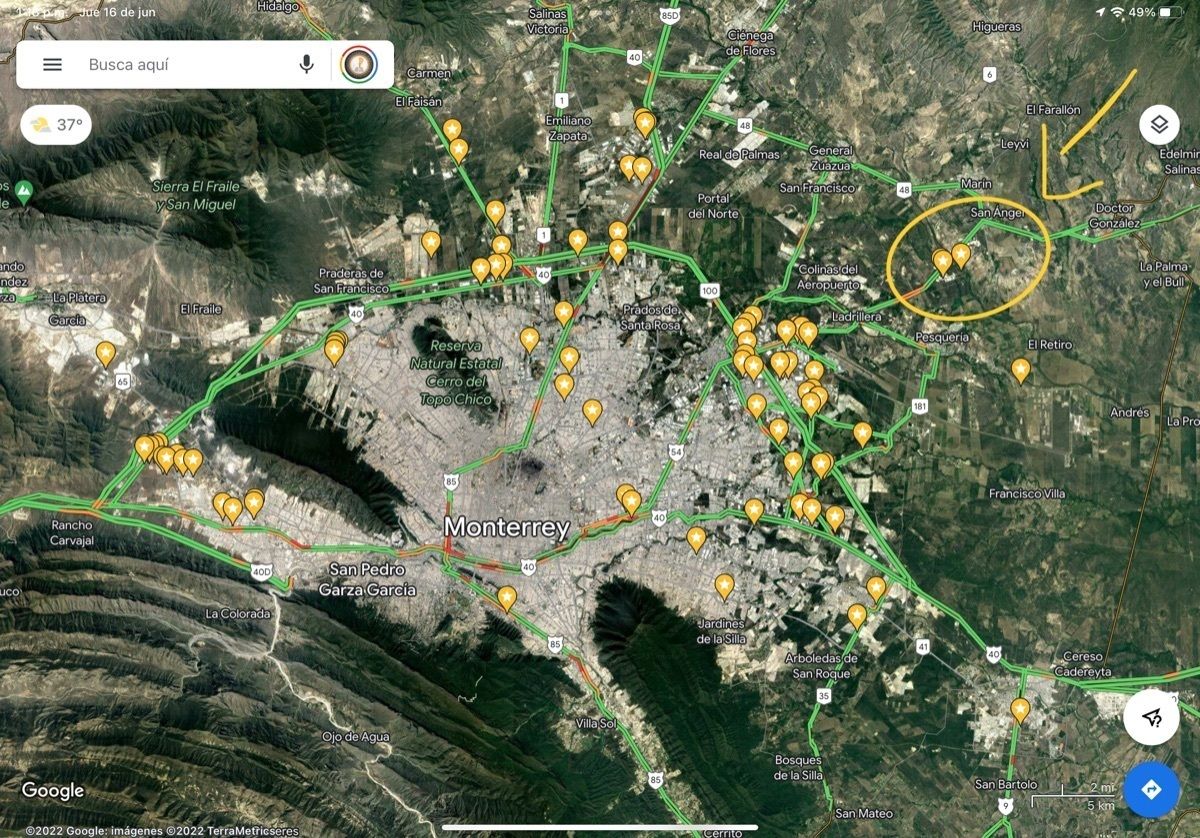This screenshot has width=1200, height=838.
Task: Tap the star pin above Jardines de la Silla
Action: pyautogui.click(x=724, y=585)
